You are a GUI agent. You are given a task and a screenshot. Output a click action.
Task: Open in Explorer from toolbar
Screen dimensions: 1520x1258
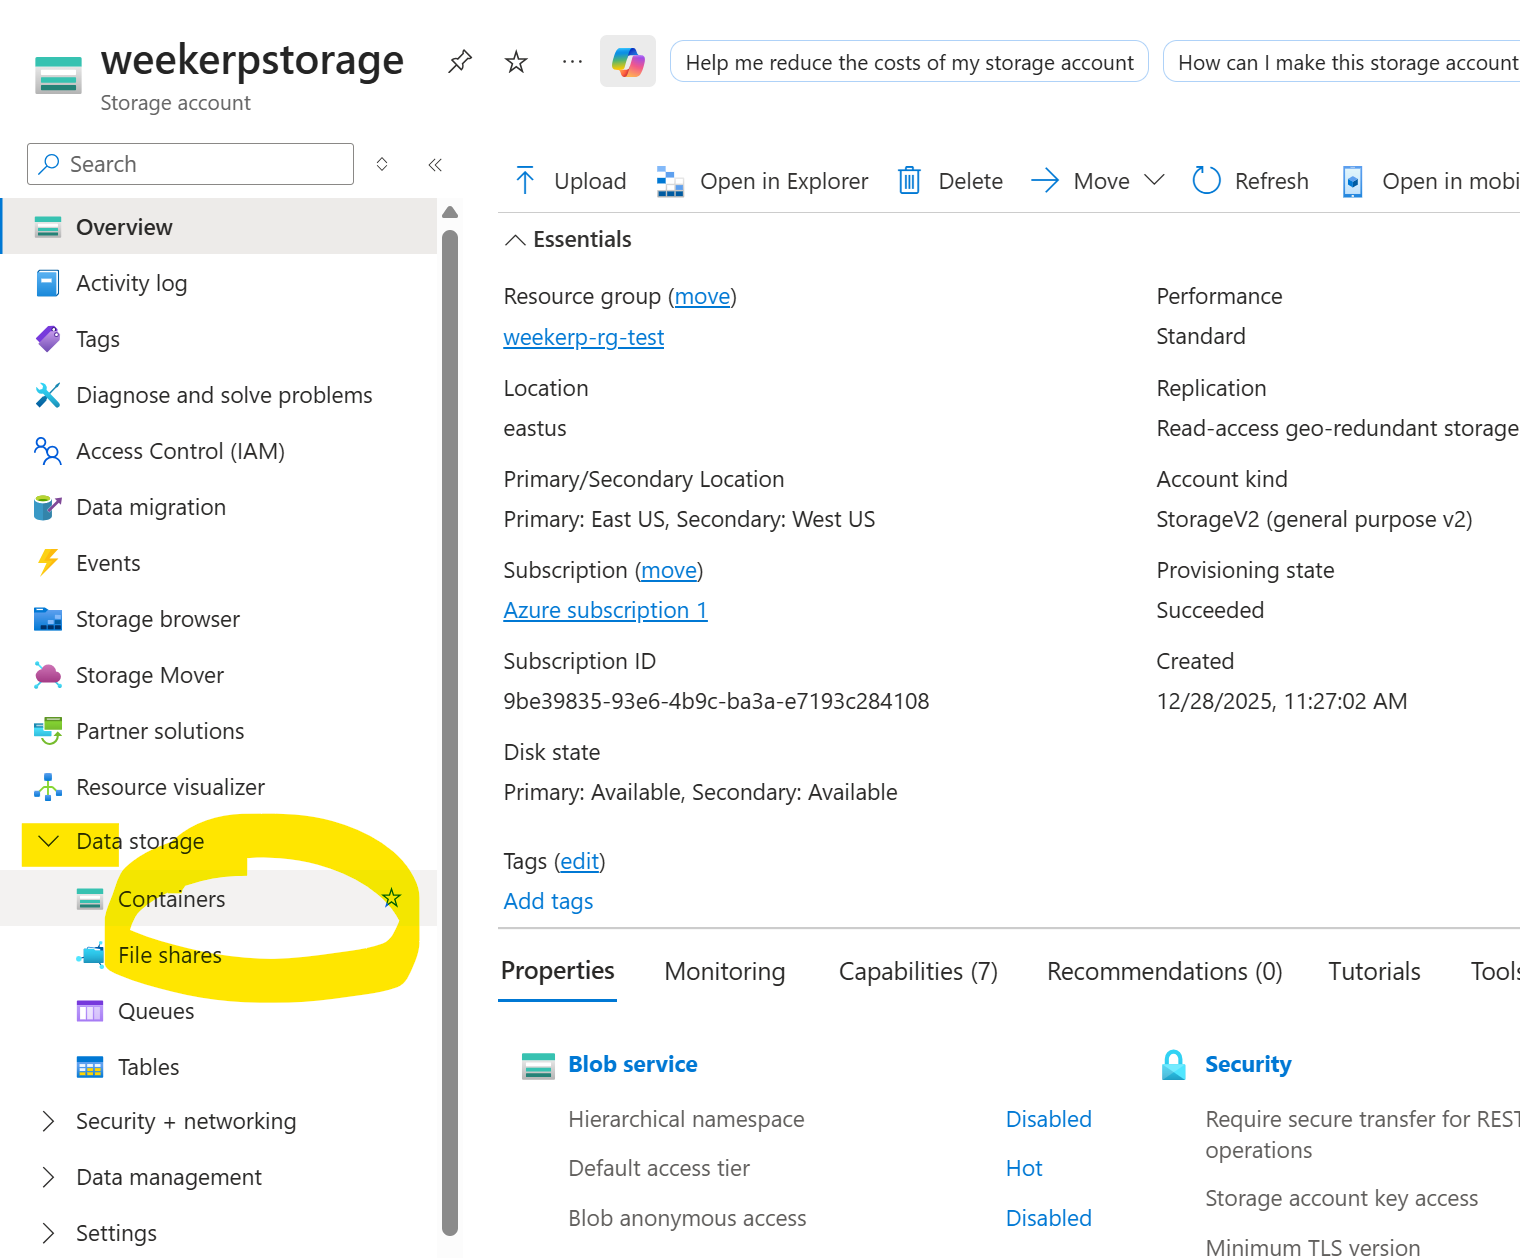(x=763, y=181)
